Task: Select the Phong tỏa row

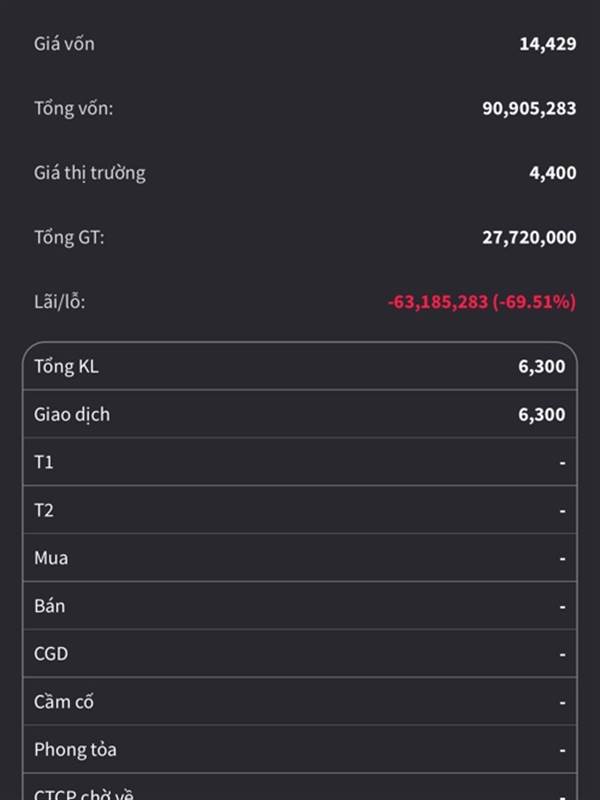Action: 300,749
